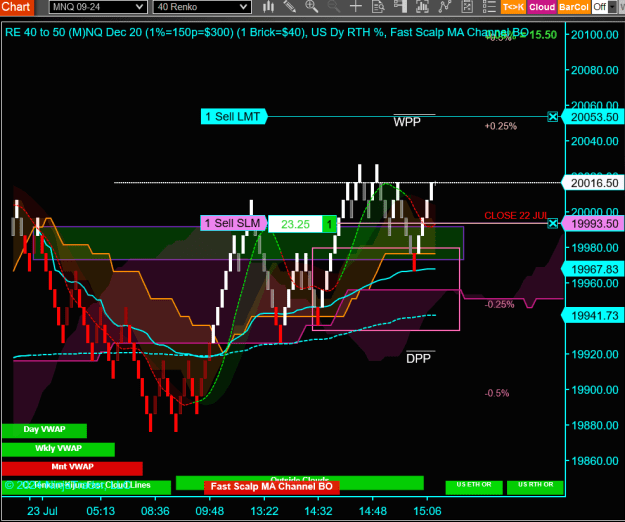
Task: Click the 19941.73 price marker
Action: pos(594,316)
